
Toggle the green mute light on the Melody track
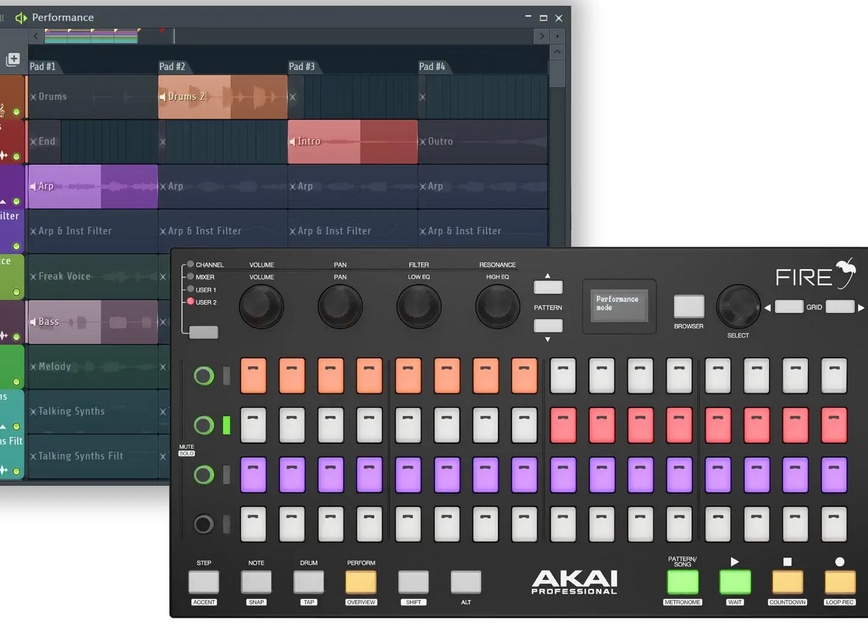(17, 381)
